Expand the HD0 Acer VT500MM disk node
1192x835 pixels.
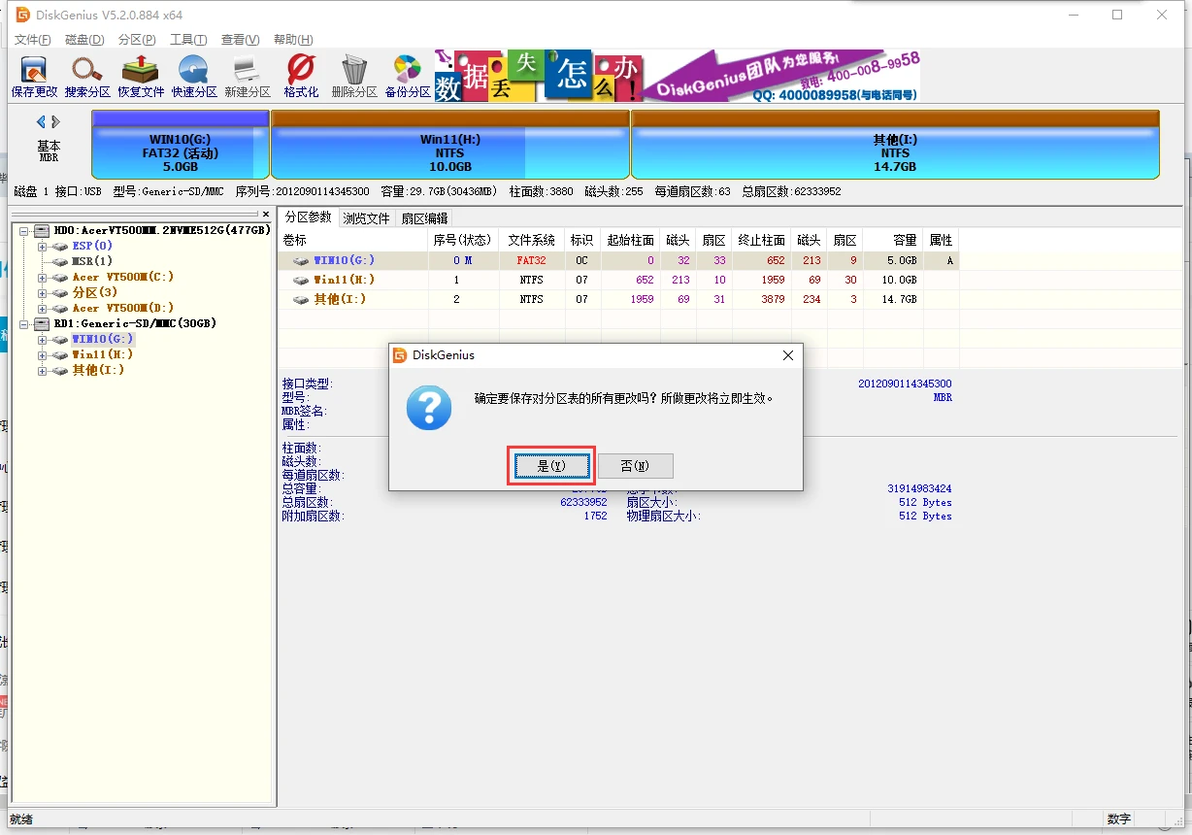pos(22,229)
